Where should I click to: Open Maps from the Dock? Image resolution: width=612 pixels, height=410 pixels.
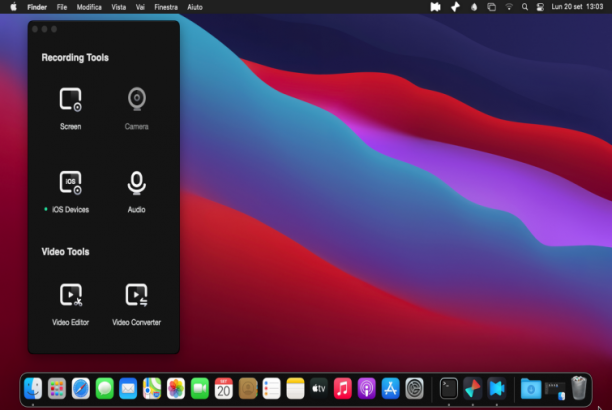[x=152, y=388]
